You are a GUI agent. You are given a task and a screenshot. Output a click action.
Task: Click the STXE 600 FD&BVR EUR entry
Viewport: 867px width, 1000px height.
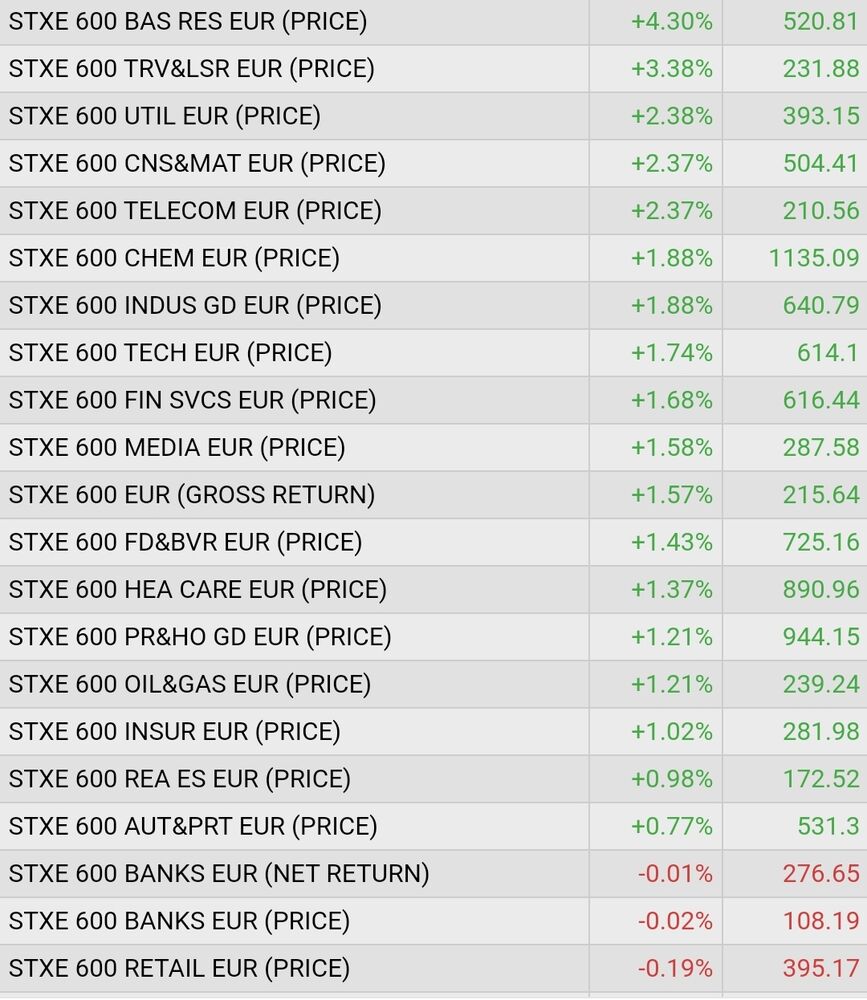(x=185, y=542)
